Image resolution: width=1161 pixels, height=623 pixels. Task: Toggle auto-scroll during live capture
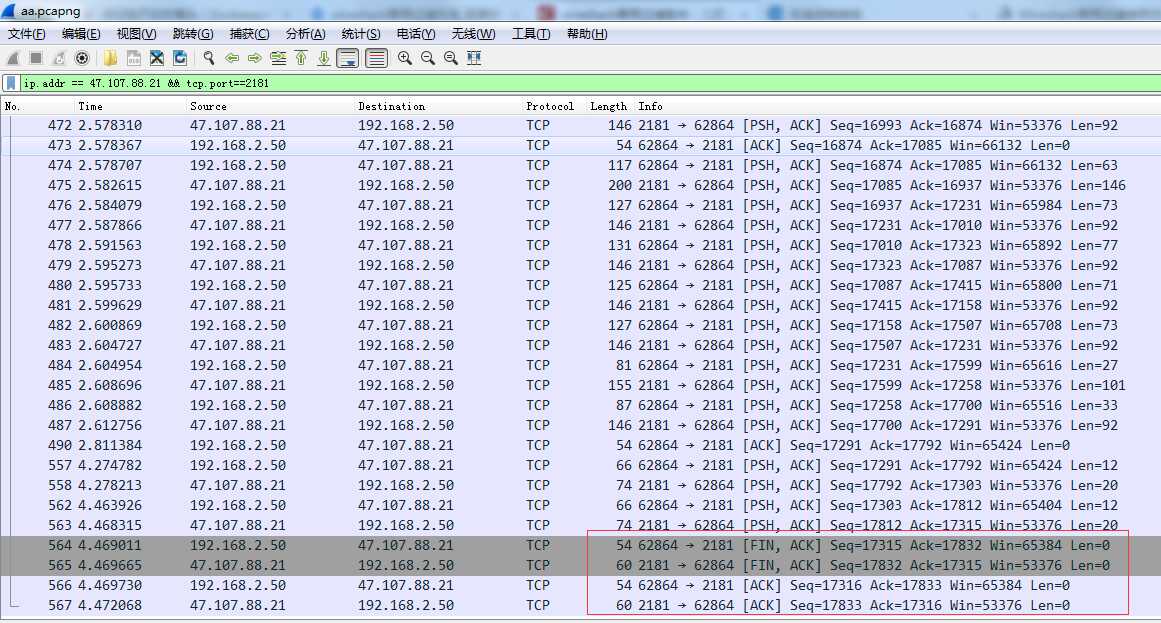[347, 58]
